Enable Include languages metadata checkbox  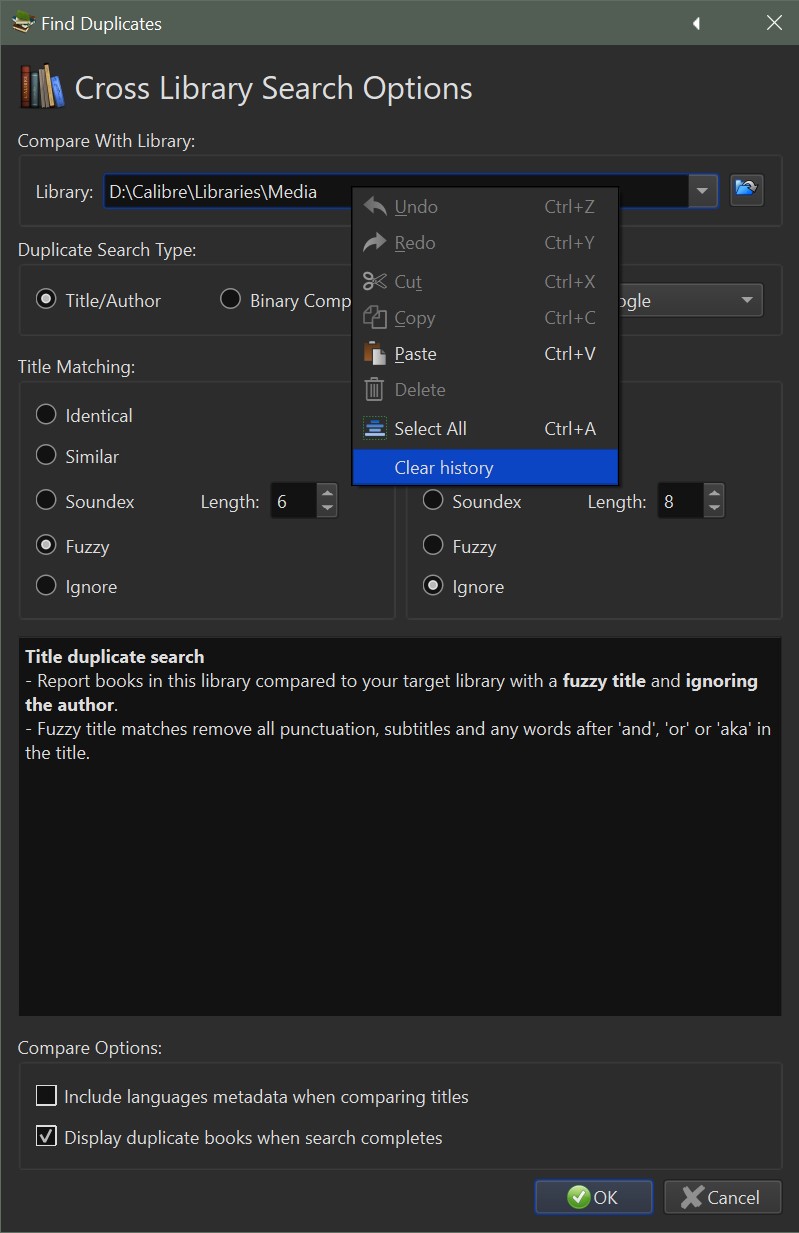click(x=46, y=1096)
